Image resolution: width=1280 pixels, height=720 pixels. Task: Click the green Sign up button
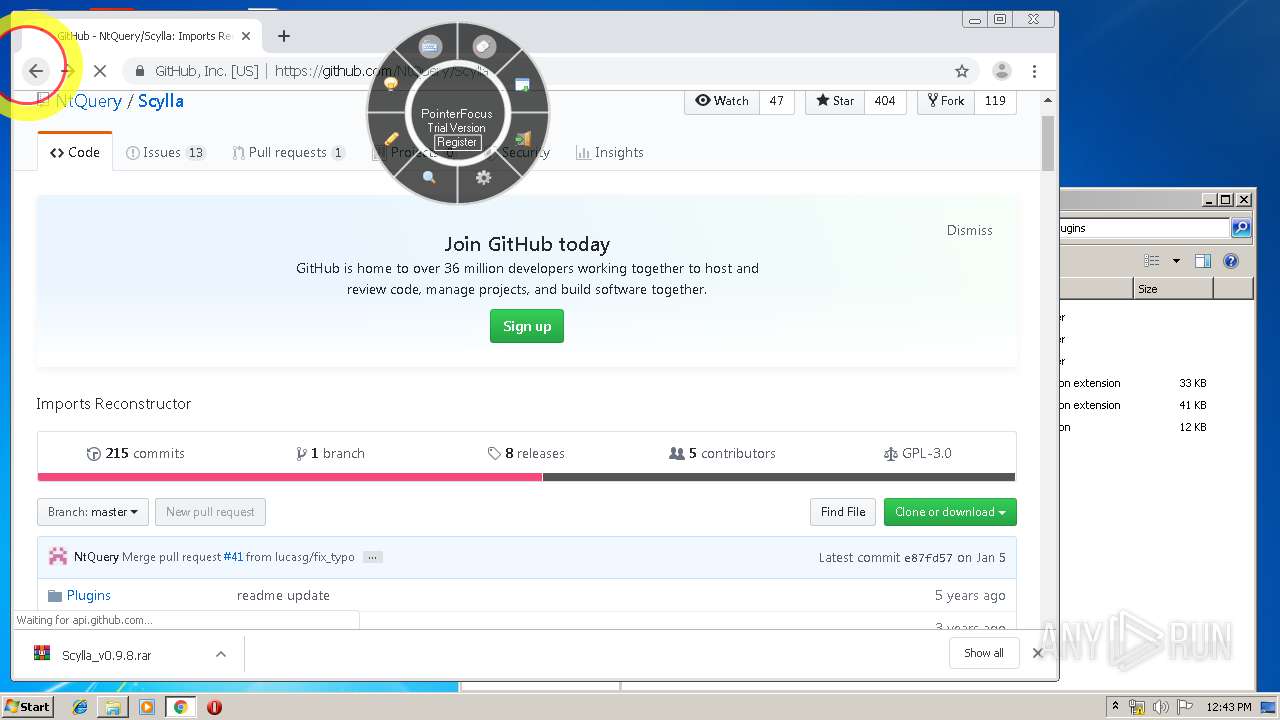tap(527, 326)
